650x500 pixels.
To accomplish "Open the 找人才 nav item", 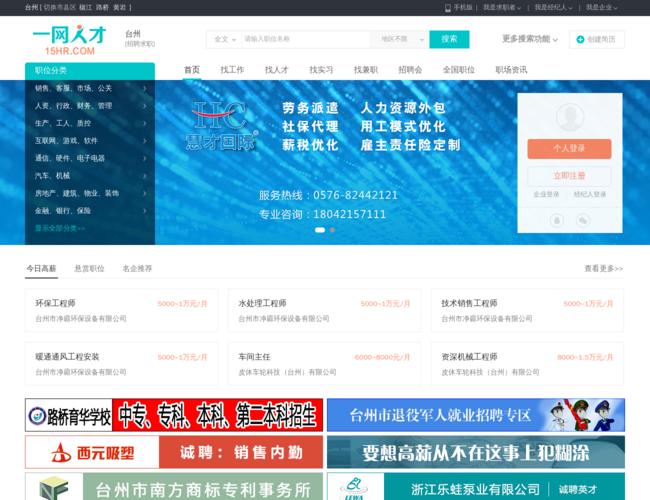I will tap(276, 70).
